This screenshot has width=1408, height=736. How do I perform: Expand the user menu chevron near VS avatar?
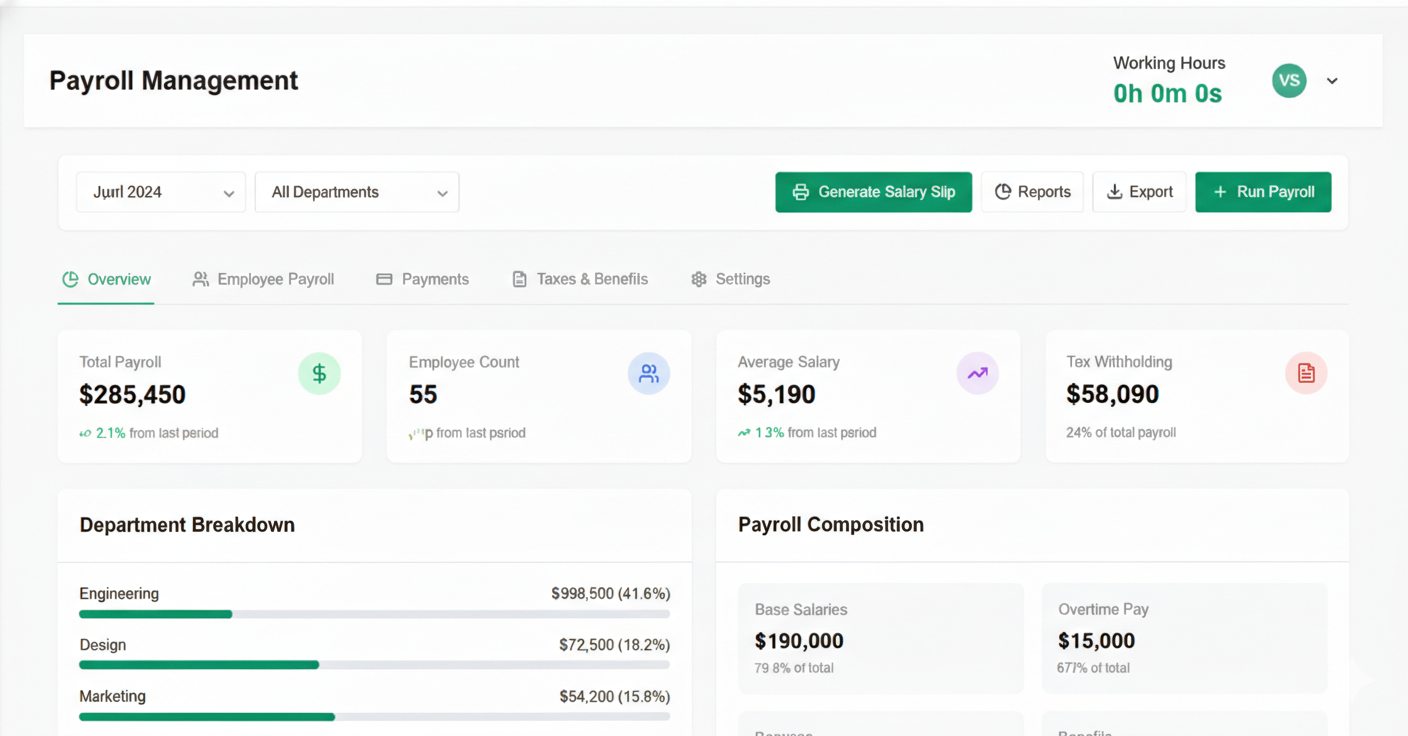(1332, 81)
